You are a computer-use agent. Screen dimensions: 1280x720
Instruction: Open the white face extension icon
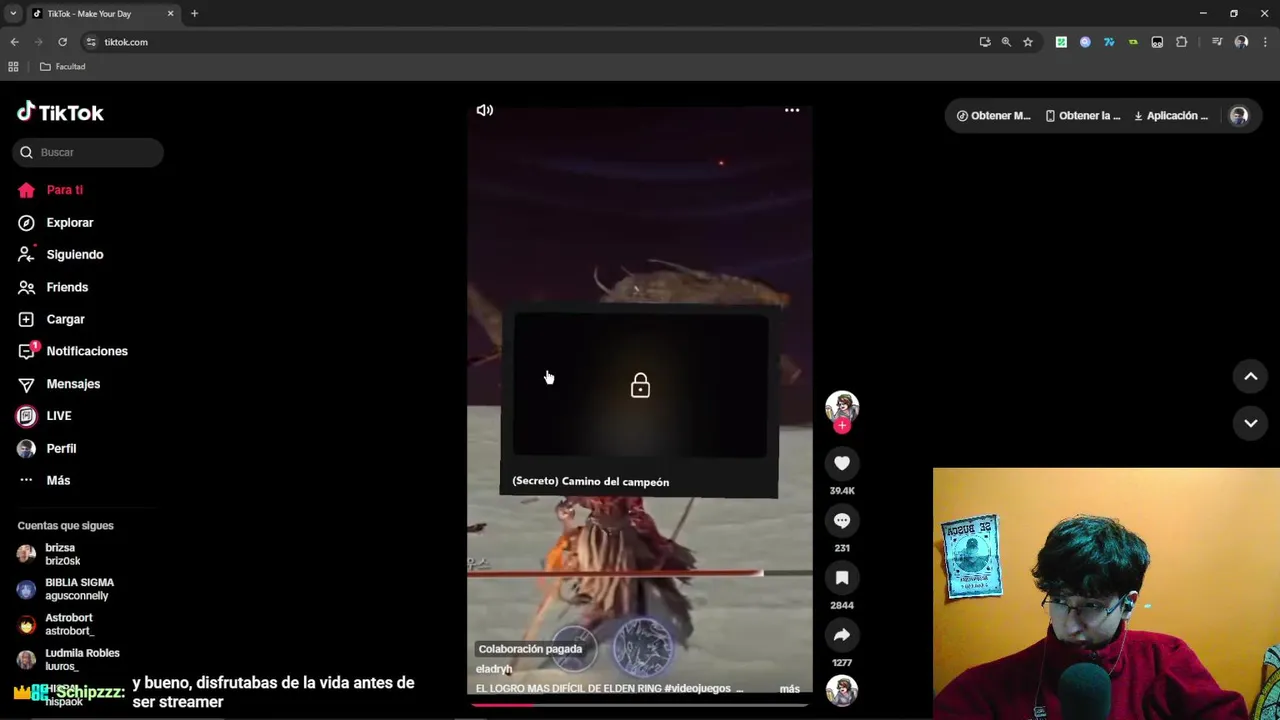point(1157,42)
